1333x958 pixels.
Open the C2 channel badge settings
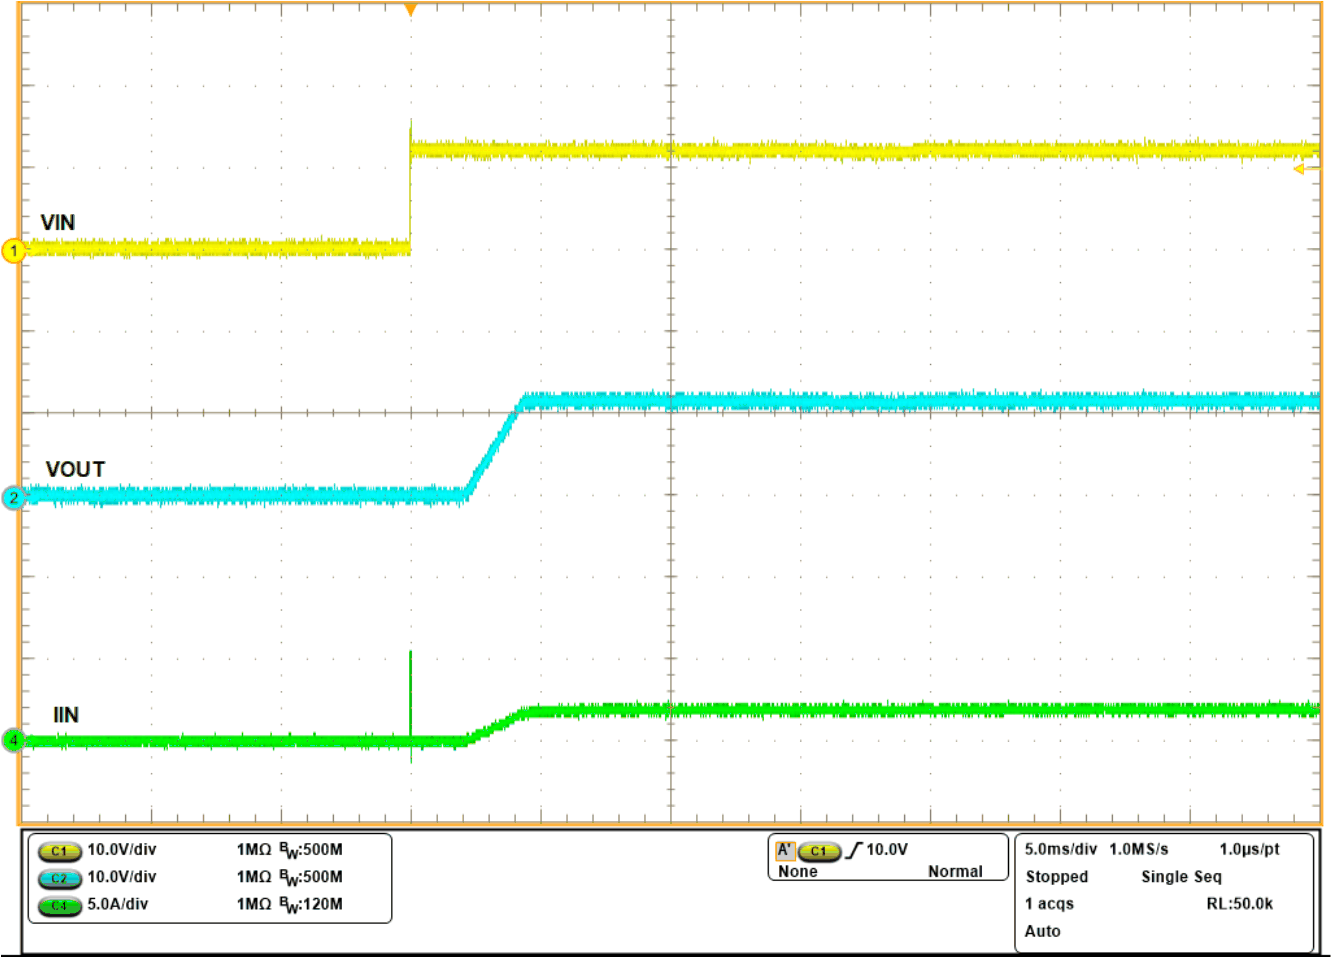(x=60, y=877)
